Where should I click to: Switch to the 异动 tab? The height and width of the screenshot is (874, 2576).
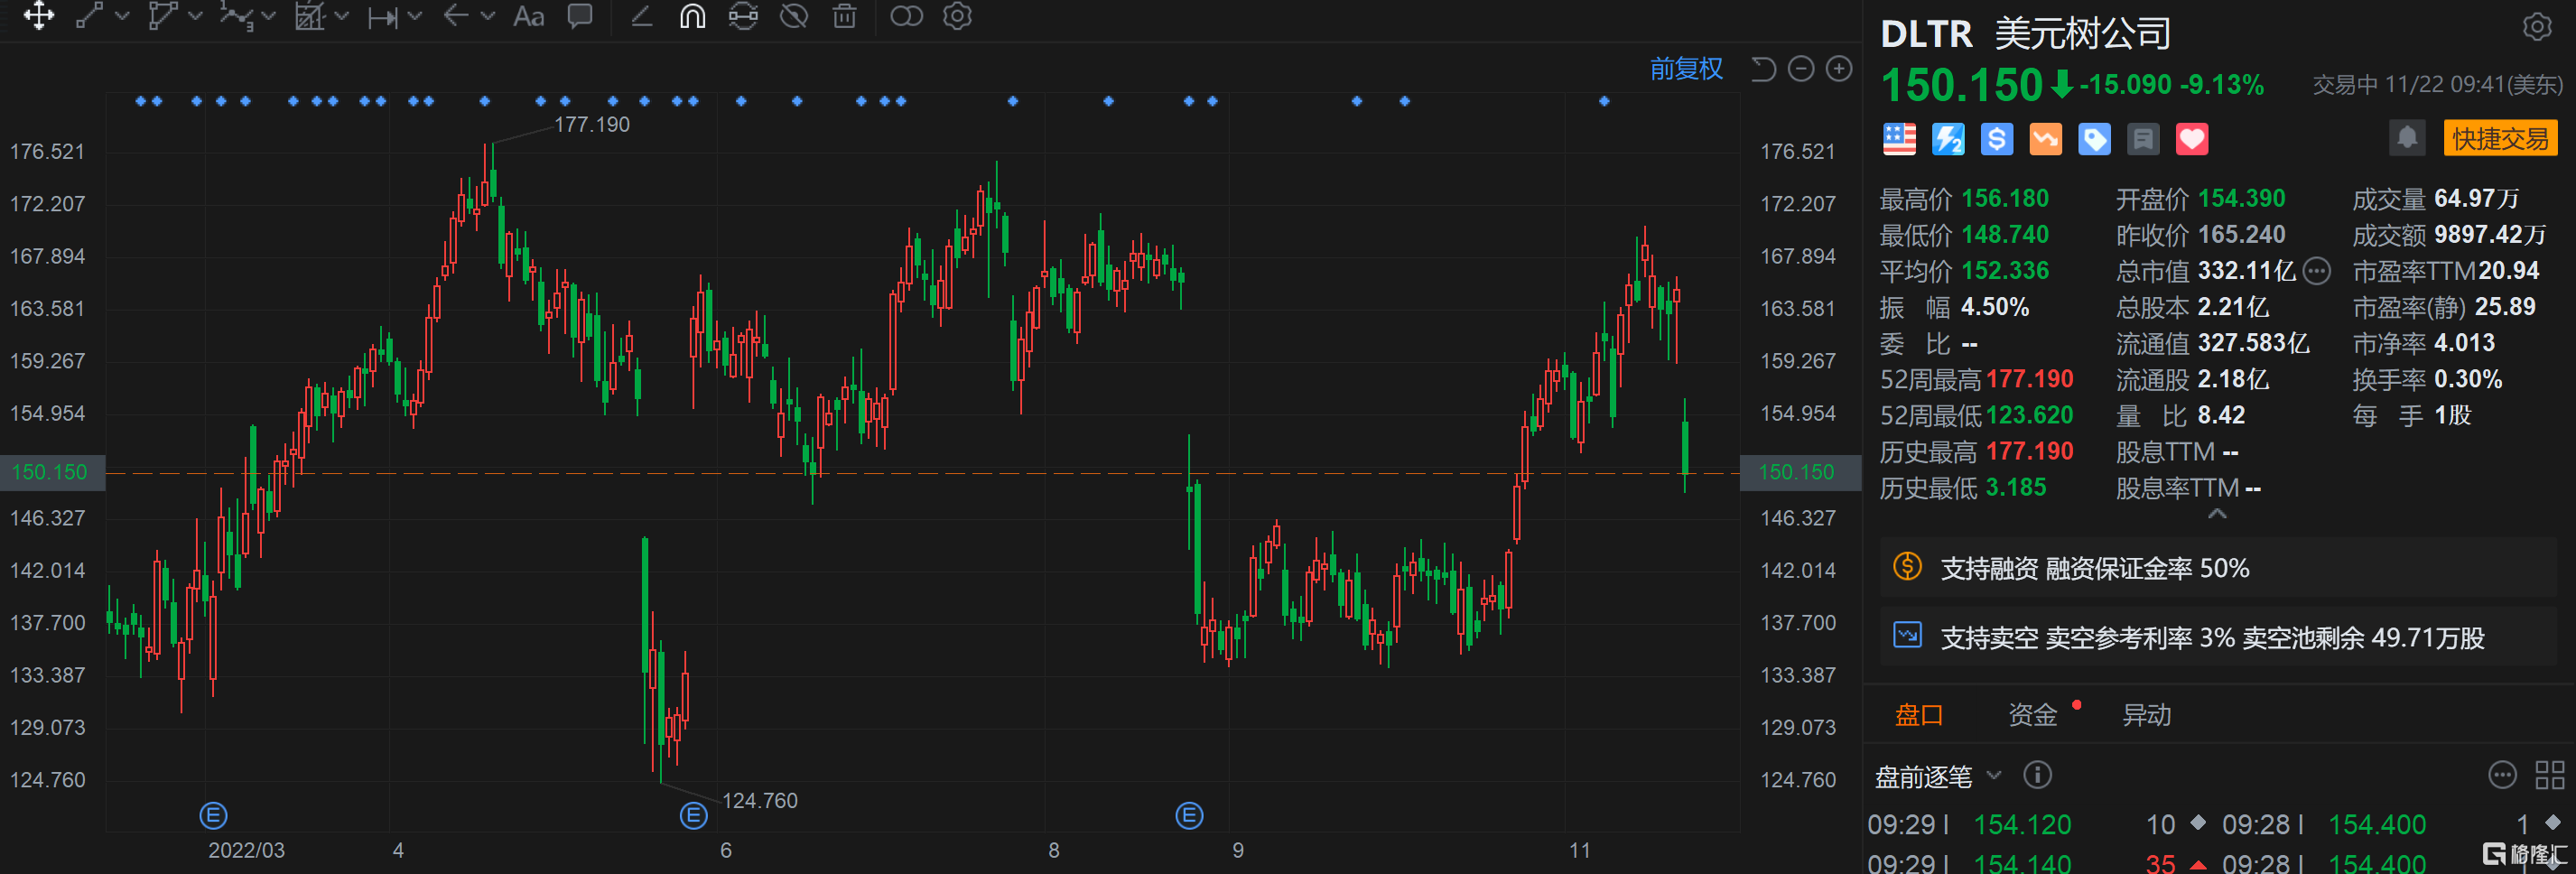coord(2146,715)
